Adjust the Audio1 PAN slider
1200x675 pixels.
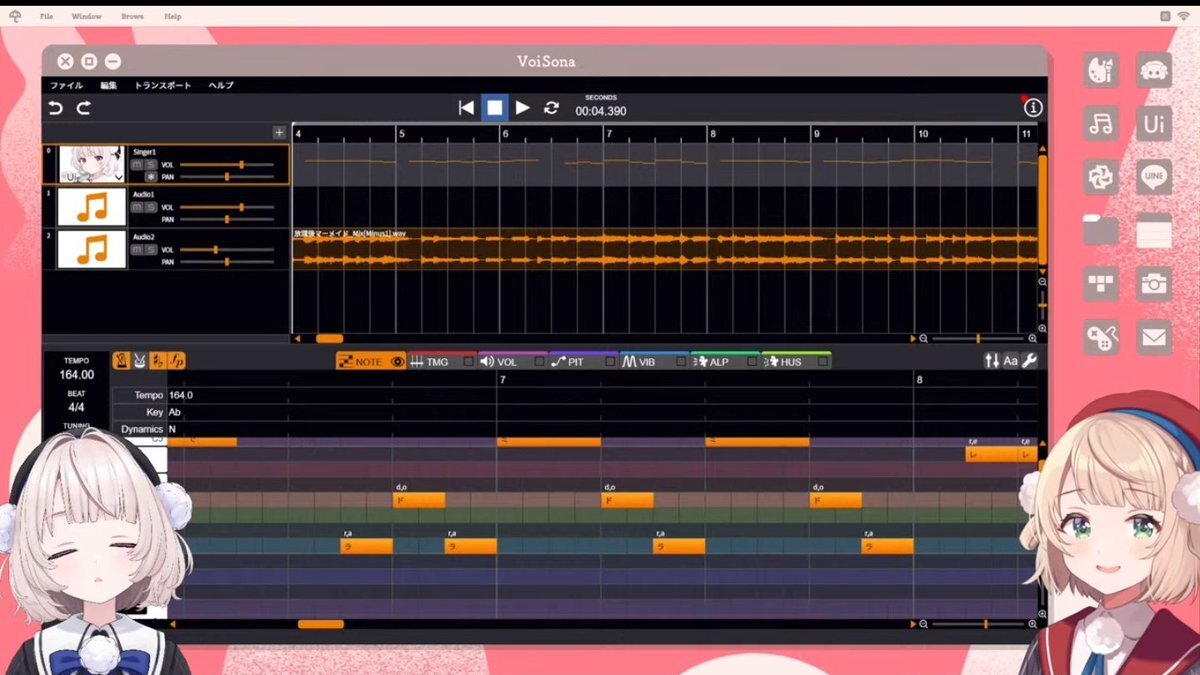227,219
